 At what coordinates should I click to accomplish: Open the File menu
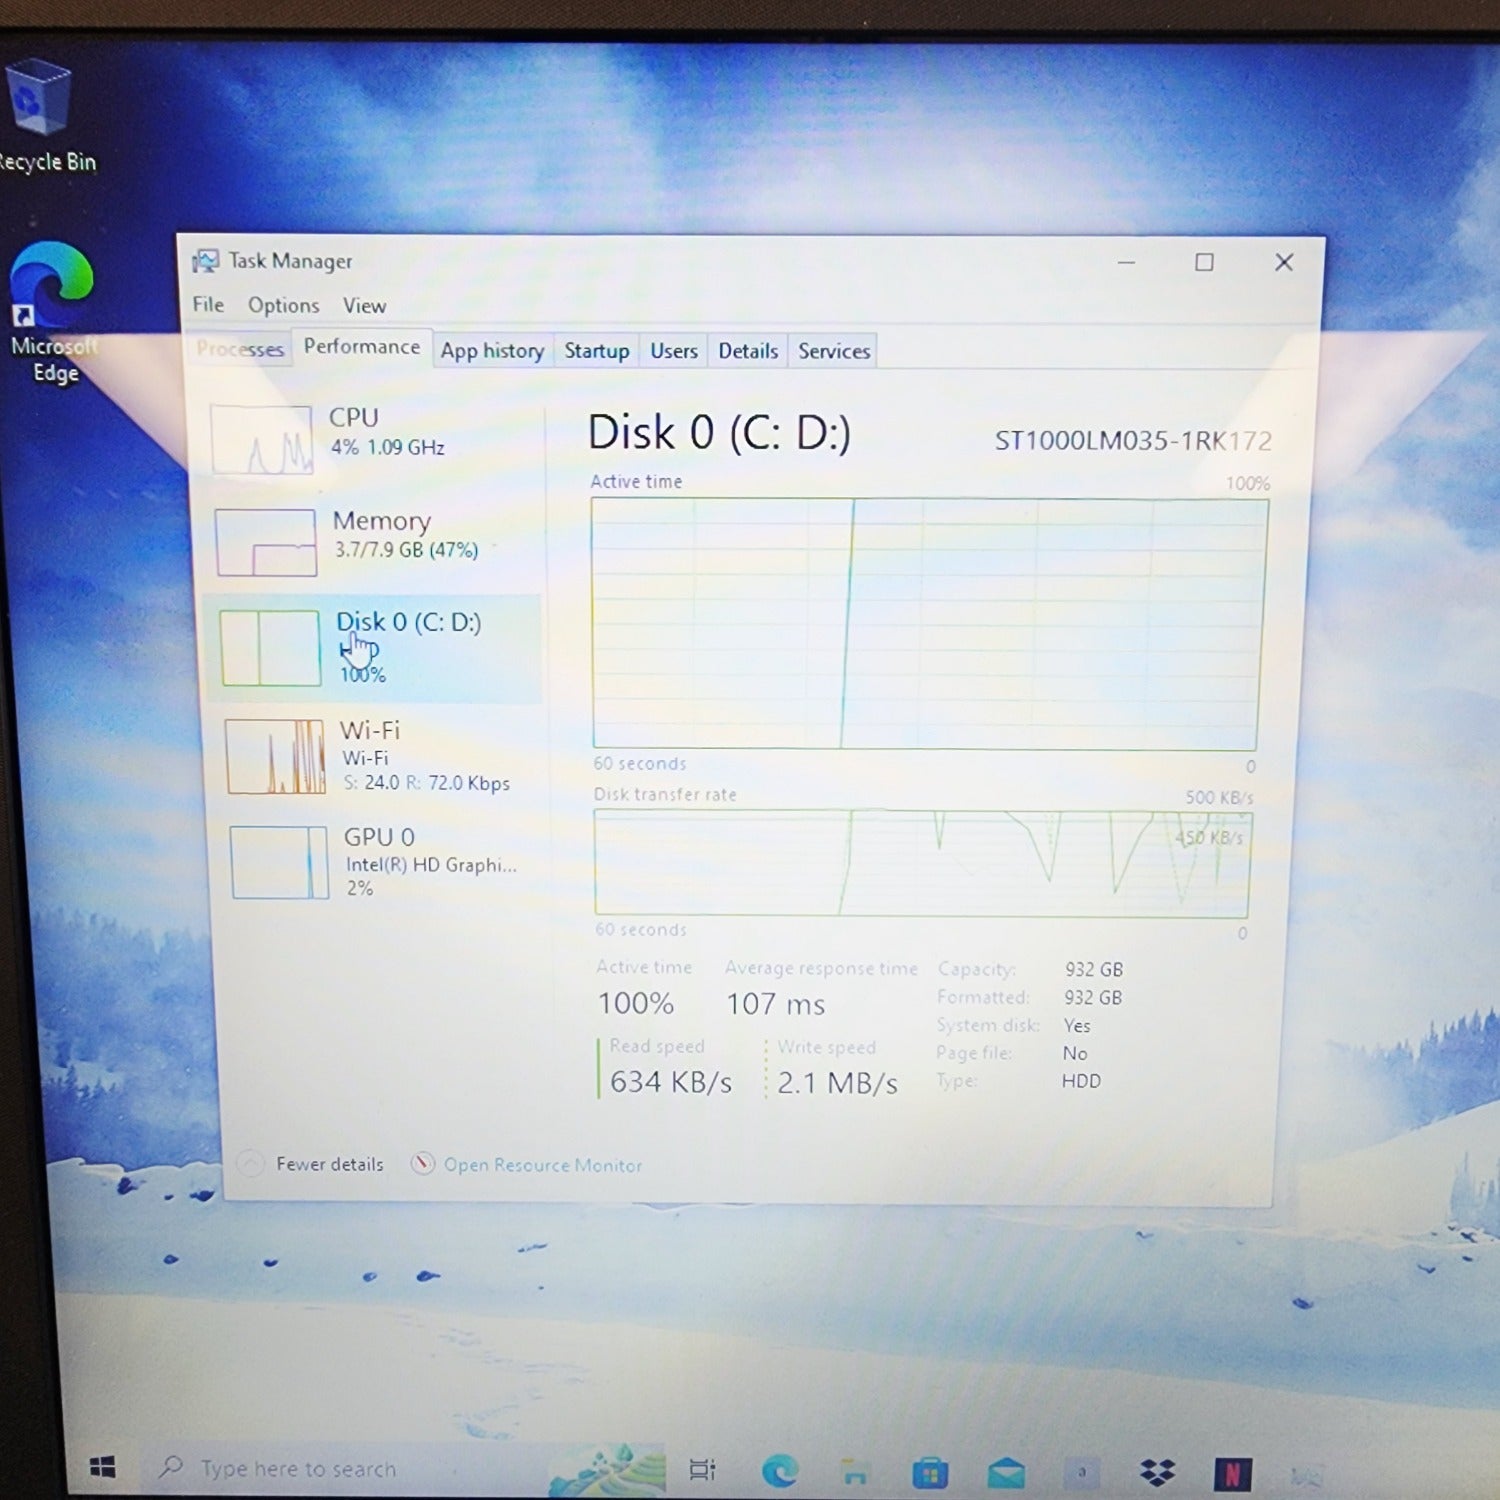coord(208,305)
